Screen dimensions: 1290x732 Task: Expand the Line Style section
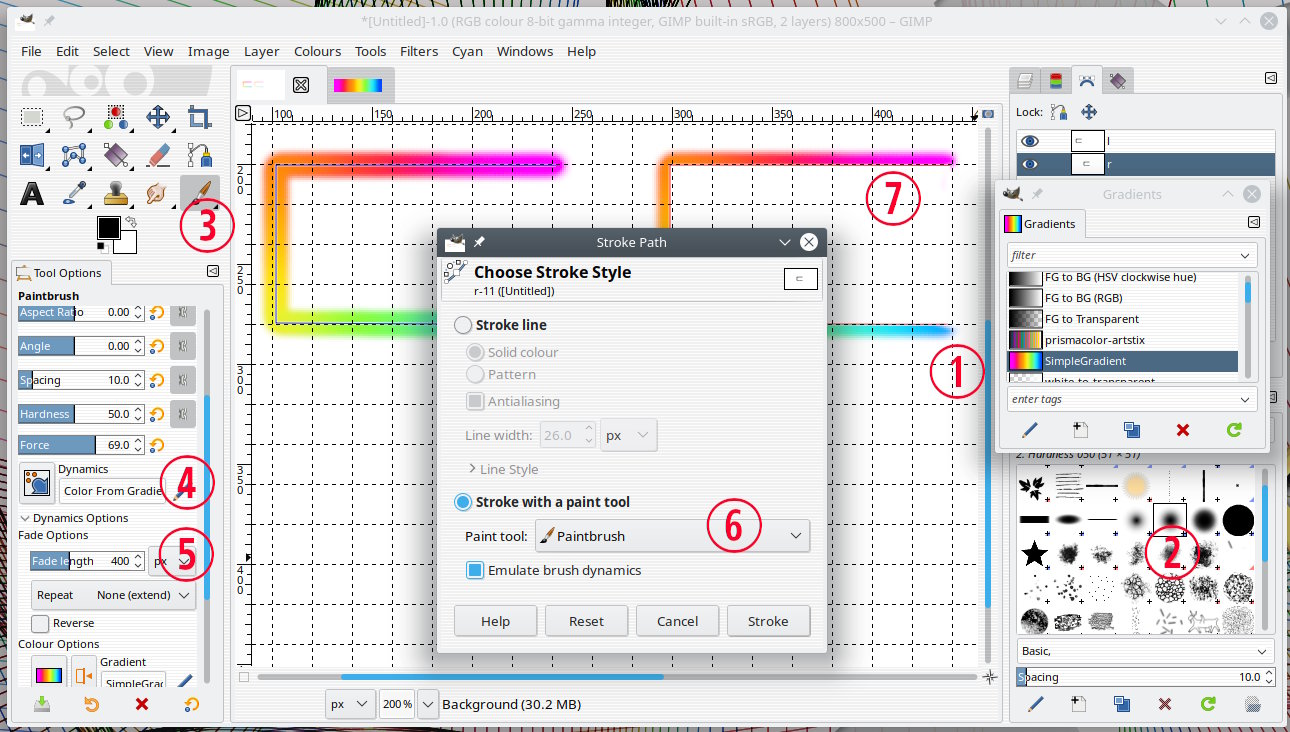click(503, 469)
